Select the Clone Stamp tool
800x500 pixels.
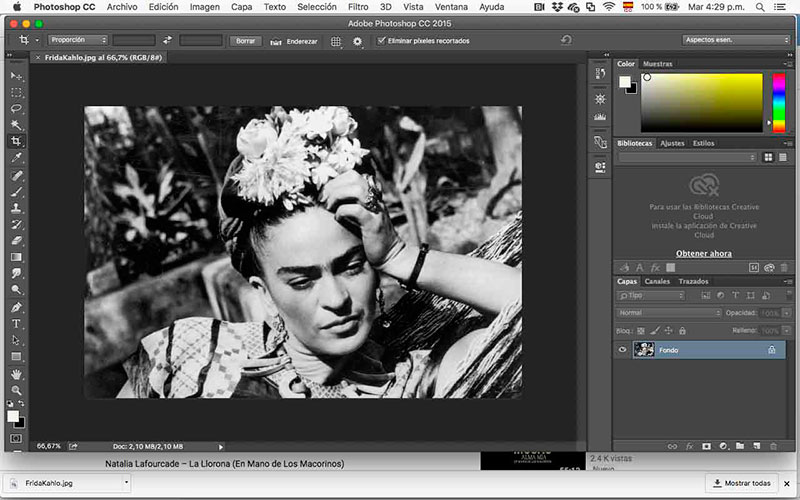(16, 208)
